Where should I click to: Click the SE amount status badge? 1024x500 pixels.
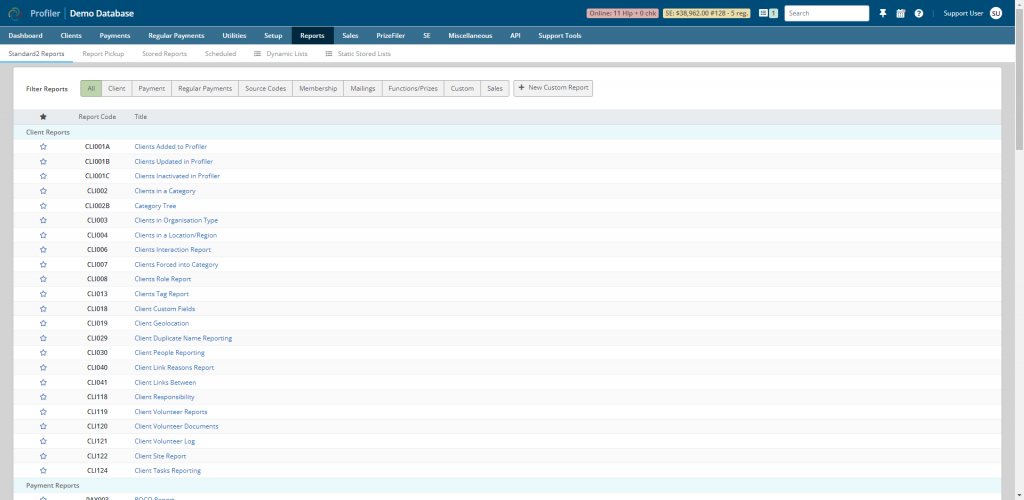707,13
